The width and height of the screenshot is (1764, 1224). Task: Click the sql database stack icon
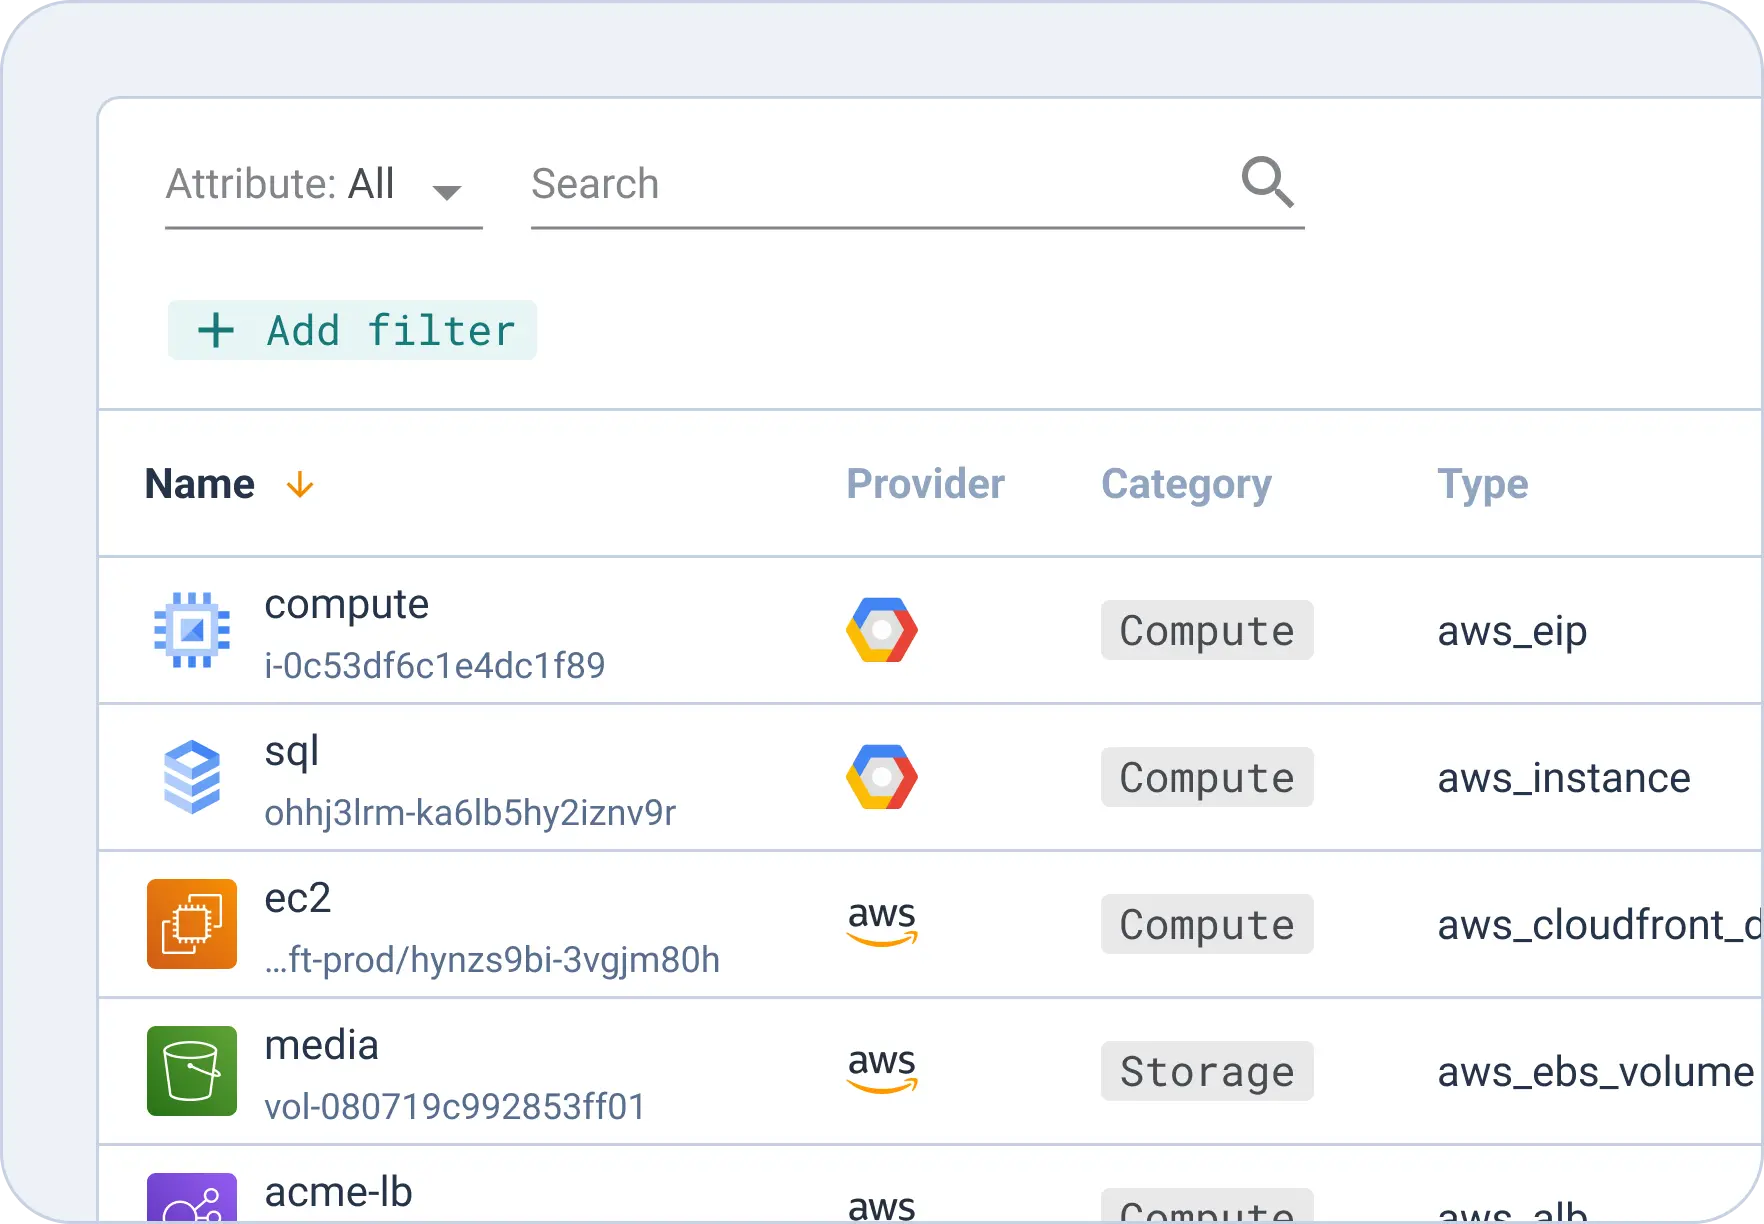coord(192,777)
